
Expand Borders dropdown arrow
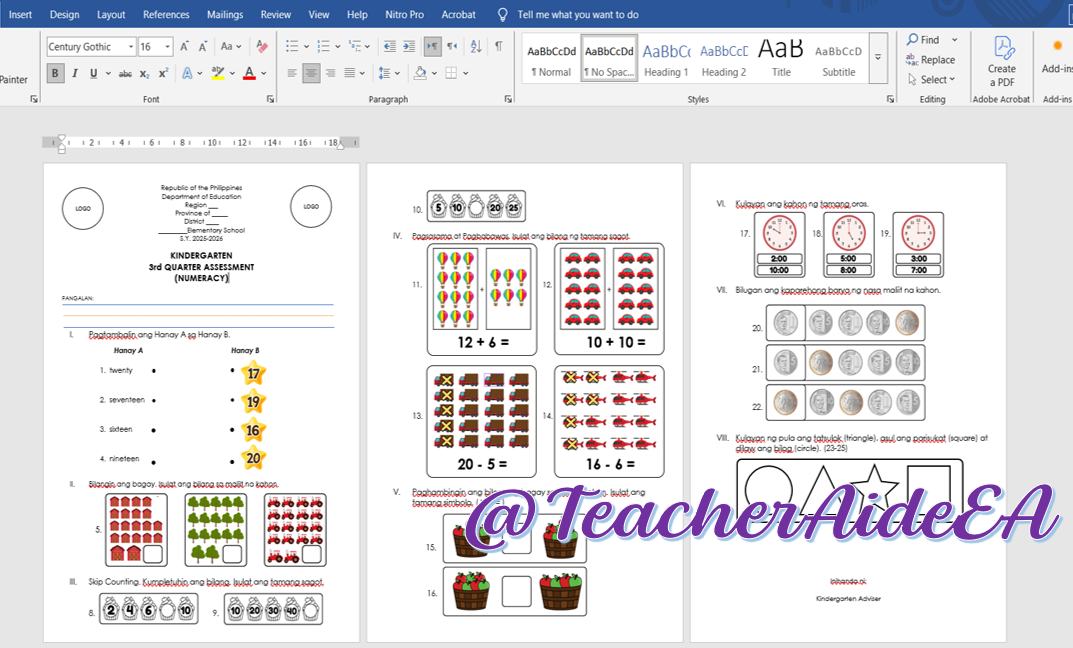(466, 73)
